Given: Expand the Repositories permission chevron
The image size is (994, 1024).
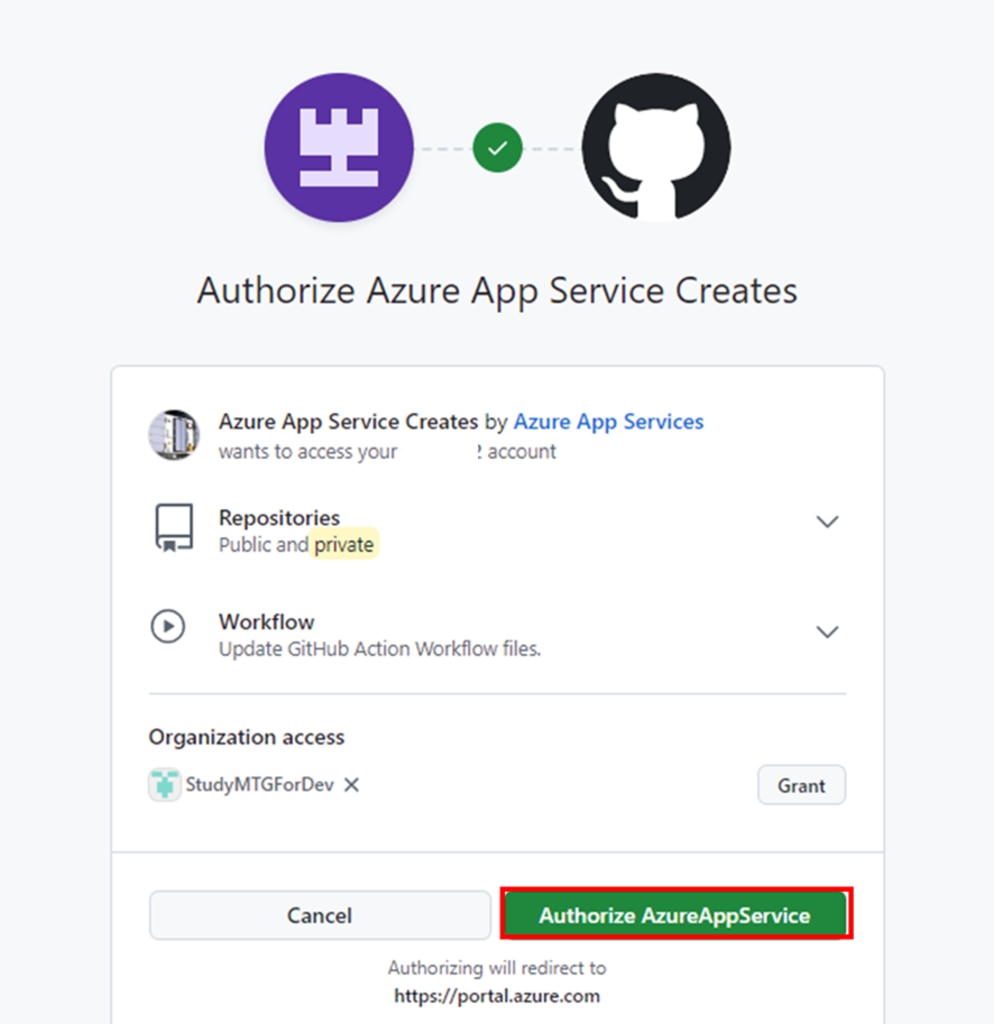Looking at the screenshot, I should pos(827,522).
